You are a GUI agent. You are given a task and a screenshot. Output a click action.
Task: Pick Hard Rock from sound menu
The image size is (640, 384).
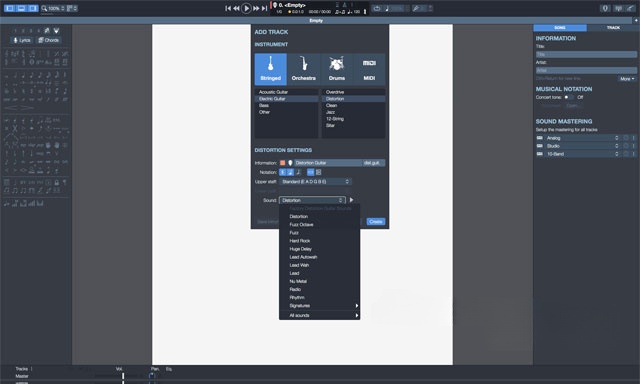click(319, 241)
